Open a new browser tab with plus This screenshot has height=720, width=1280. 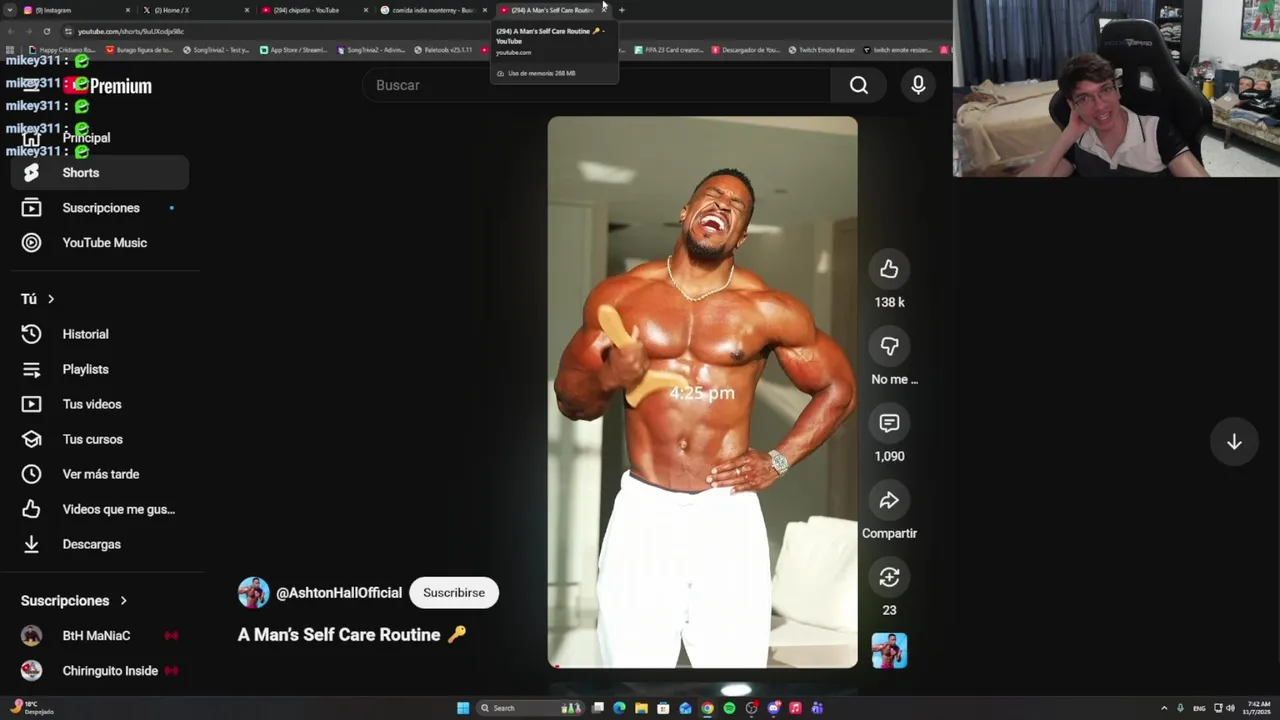click(x=621, y=10)
